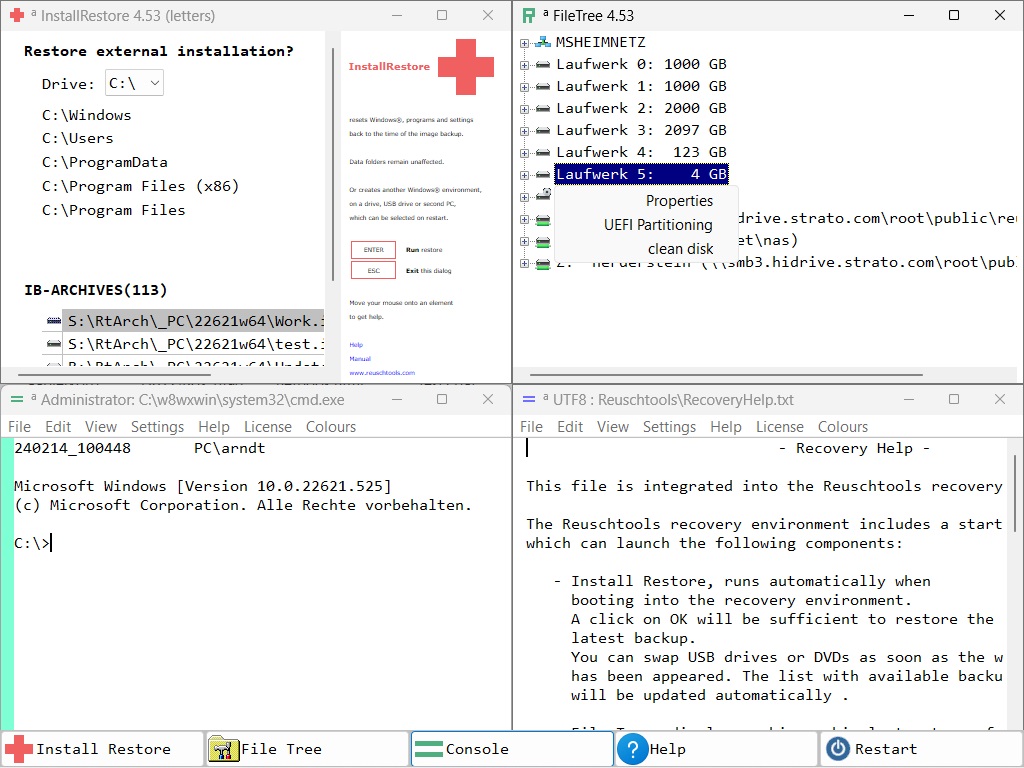1024x768 pixels.
Task: Select the MSHEIMNETZ label in FileTree
Action: click(600, 42)
